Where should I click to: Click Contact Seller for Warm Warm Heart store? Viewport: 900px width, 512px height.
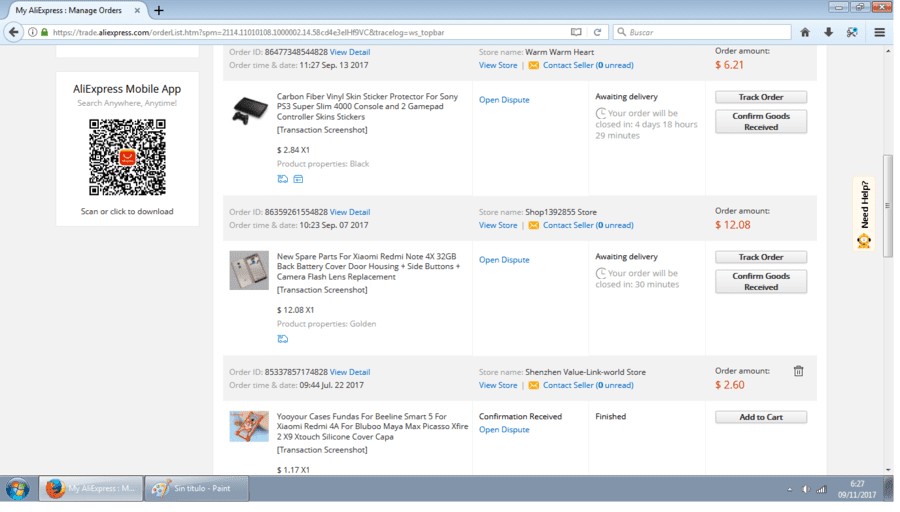tap(588, 65)
